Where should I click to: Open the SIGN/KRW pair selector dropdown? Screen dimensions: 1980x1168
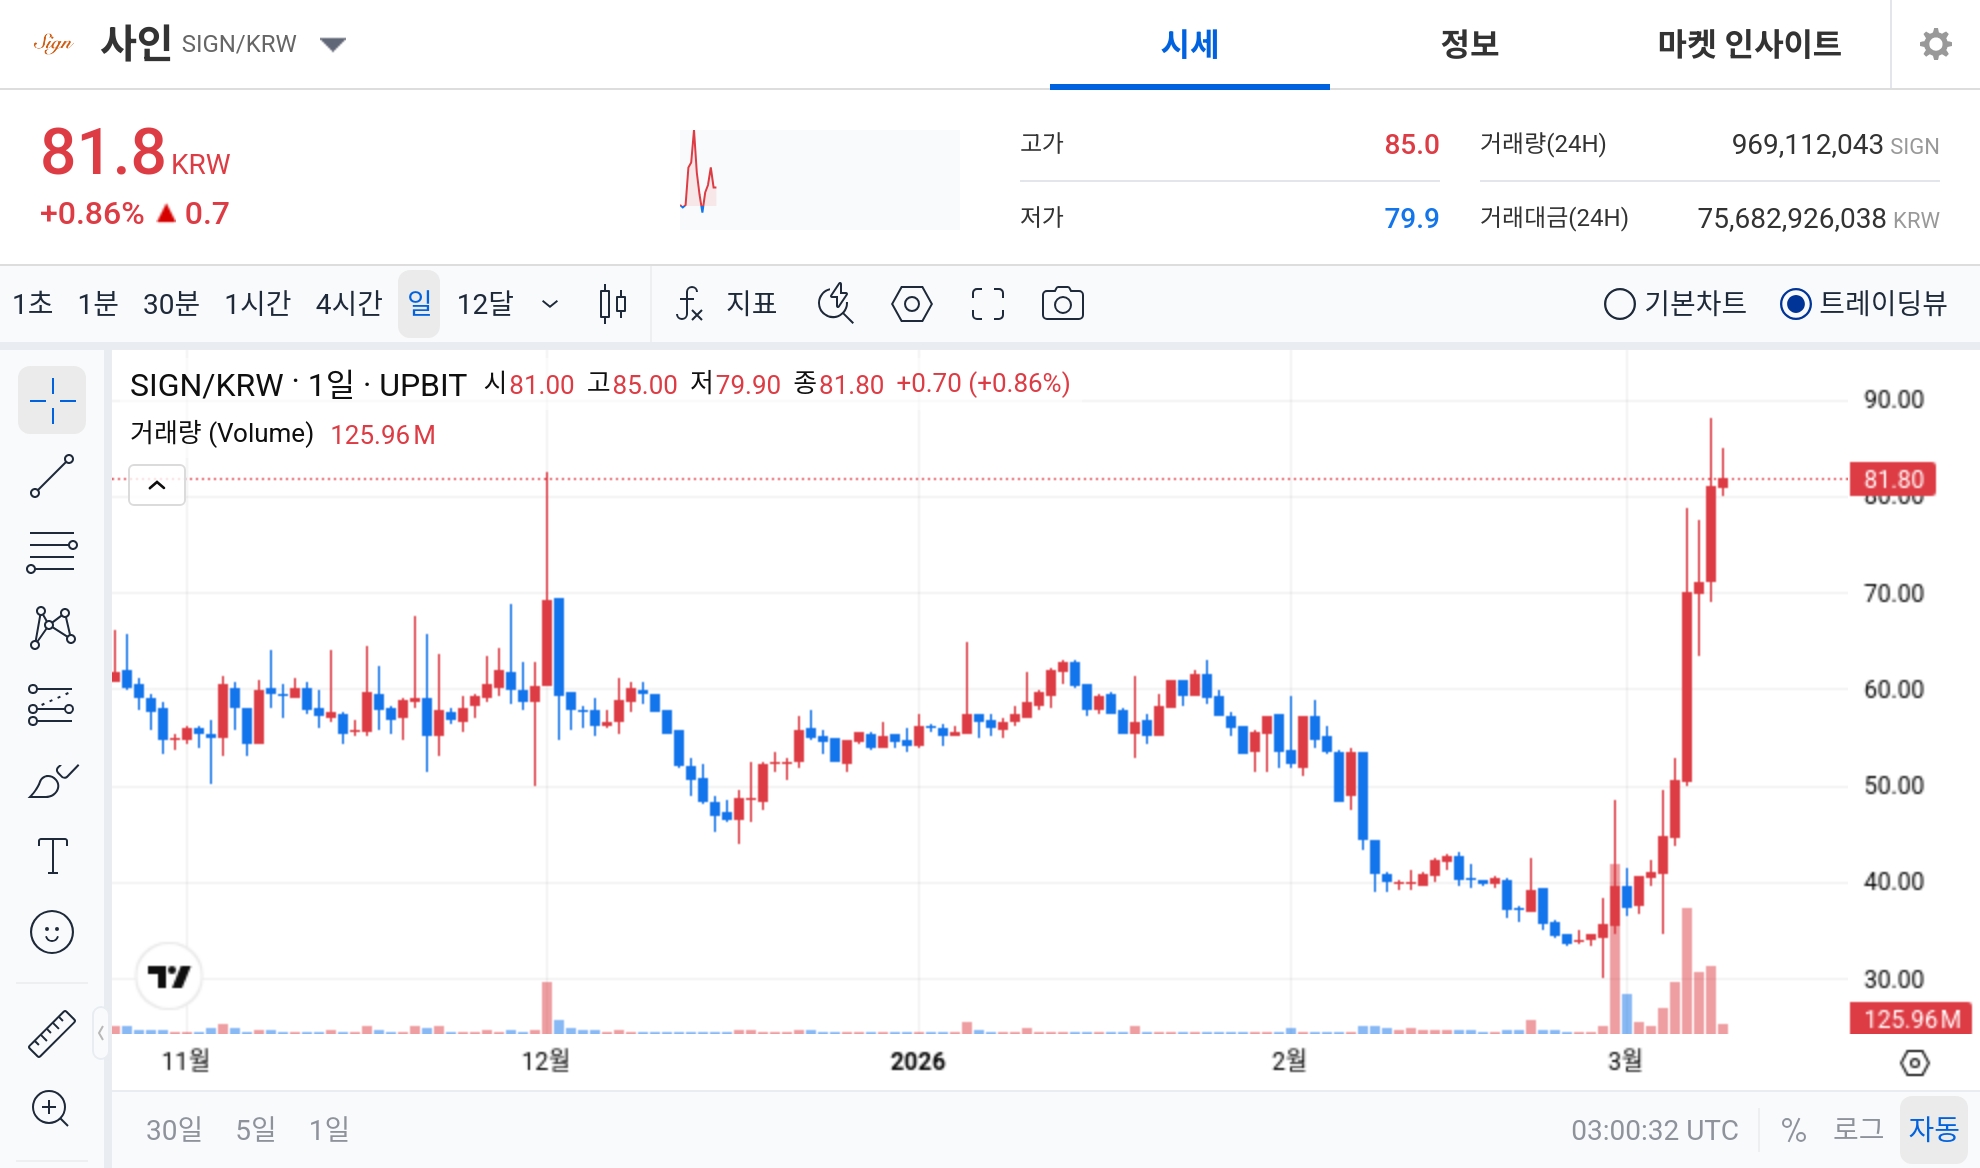334,44
